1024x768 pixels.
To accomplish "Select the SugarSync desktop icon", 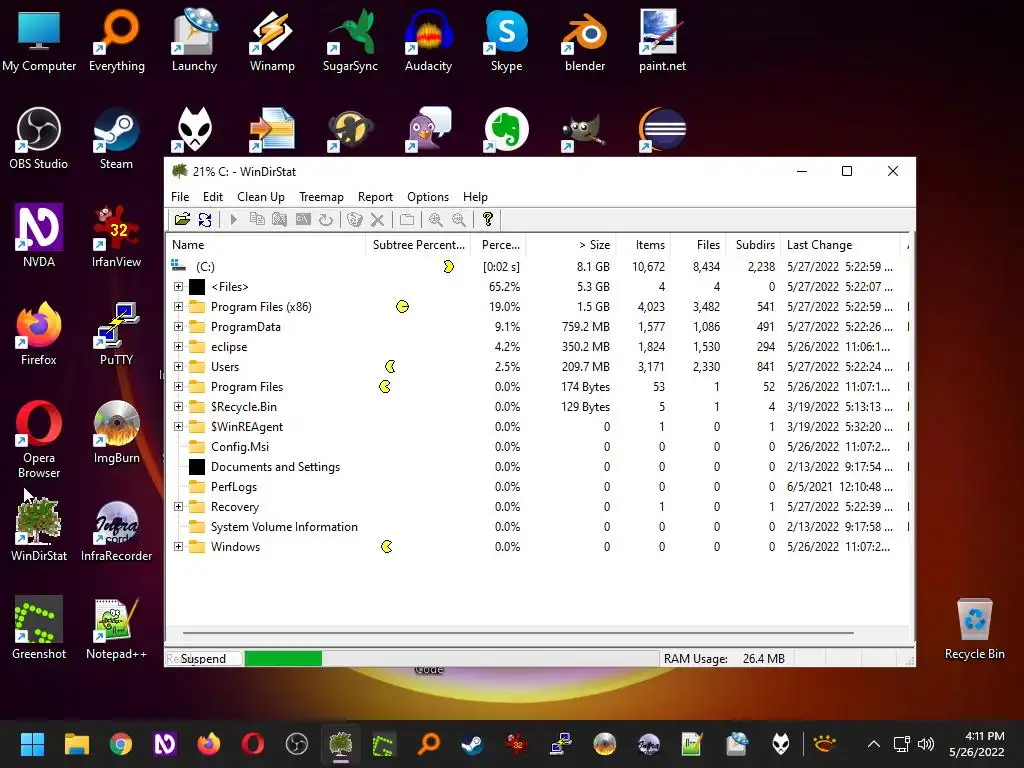I will click(x=350, y=40).
